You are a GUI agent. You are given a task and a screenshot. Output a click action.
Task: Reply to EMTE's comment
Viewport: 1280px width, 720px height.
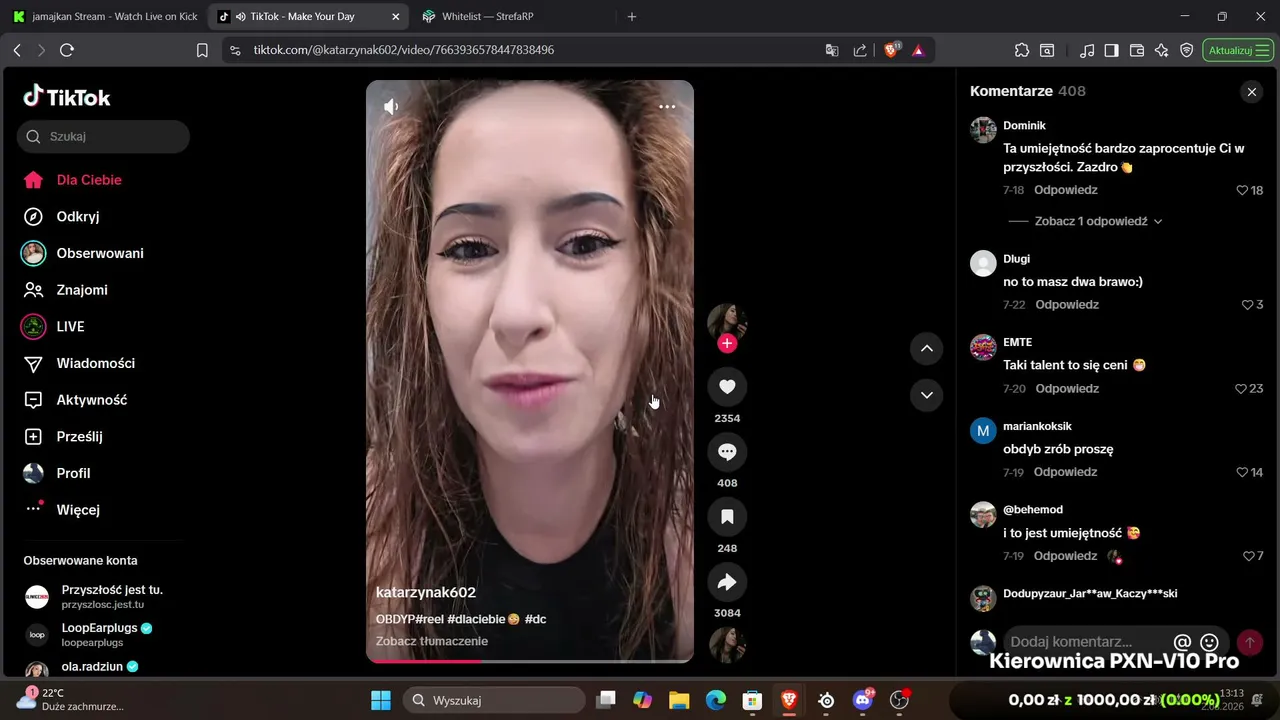(1067, 389)
